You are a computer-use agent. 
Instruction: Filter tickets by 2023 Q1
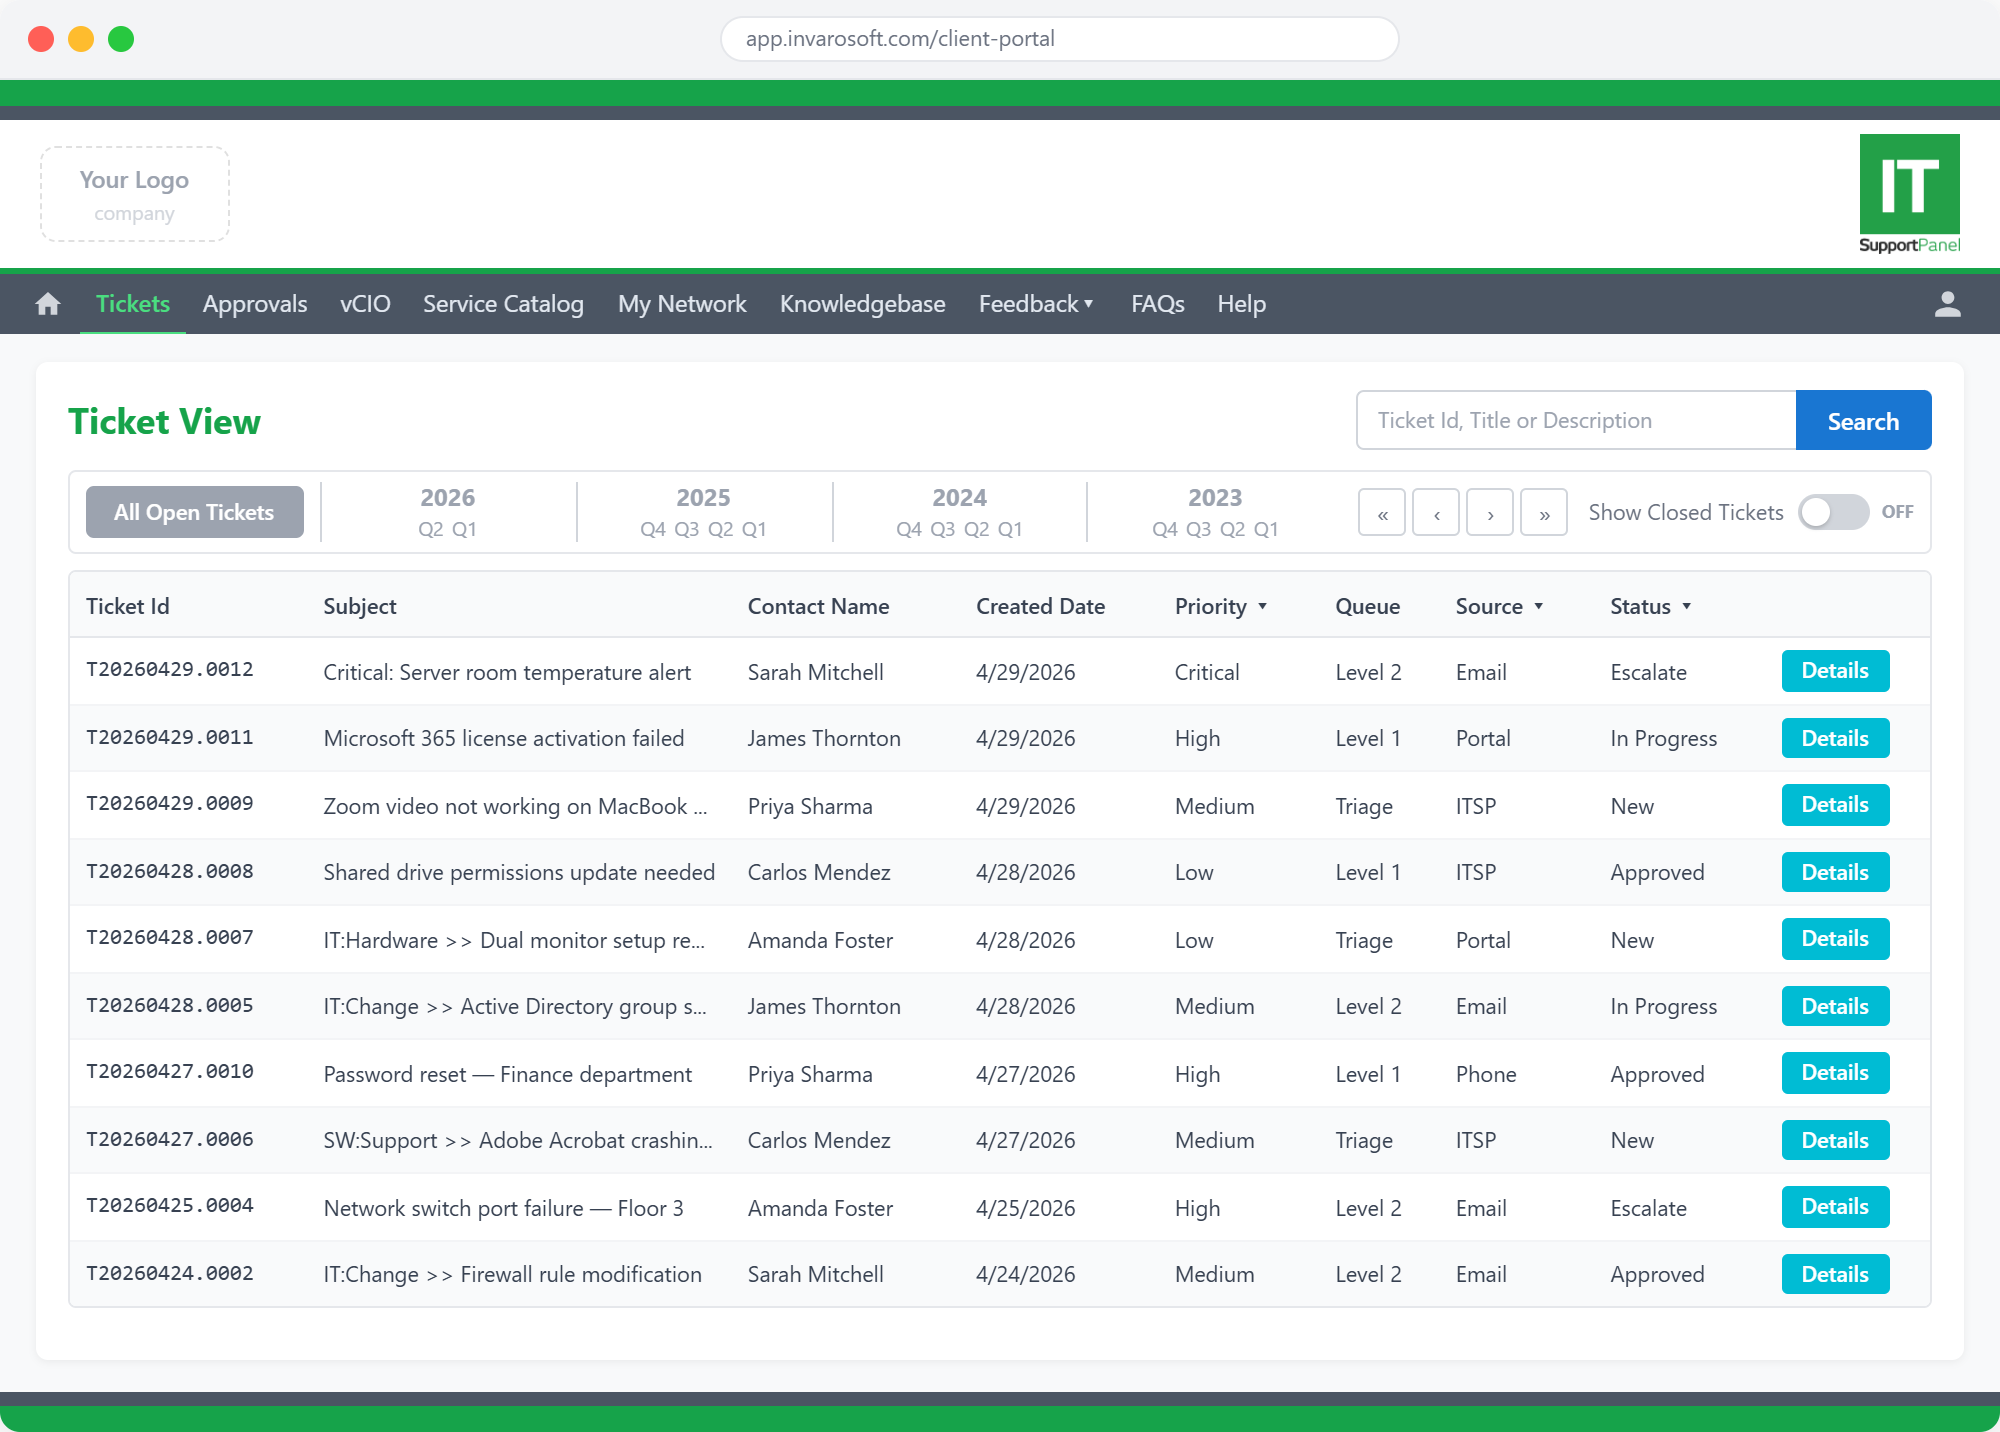pos(1266,529)
